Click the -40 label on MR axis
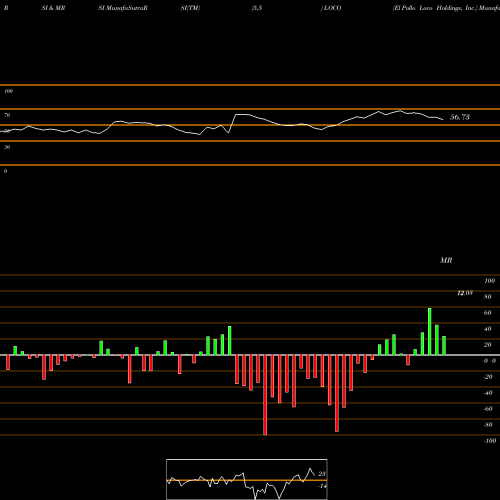Image resolution: width=500 pixels, height=500 pixels. tap(488, 393)
